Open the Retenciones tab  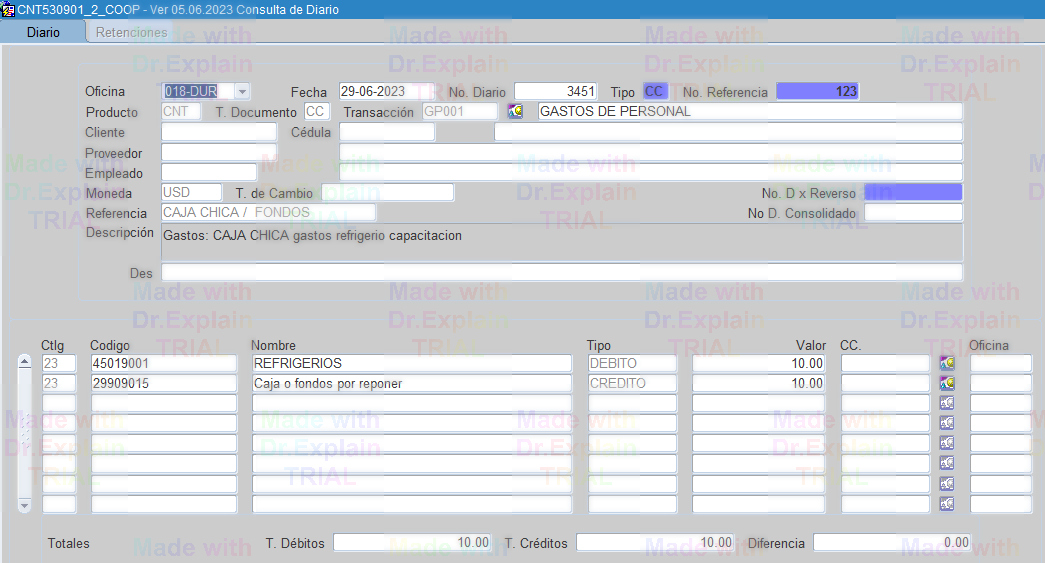[x=131, y=32]
